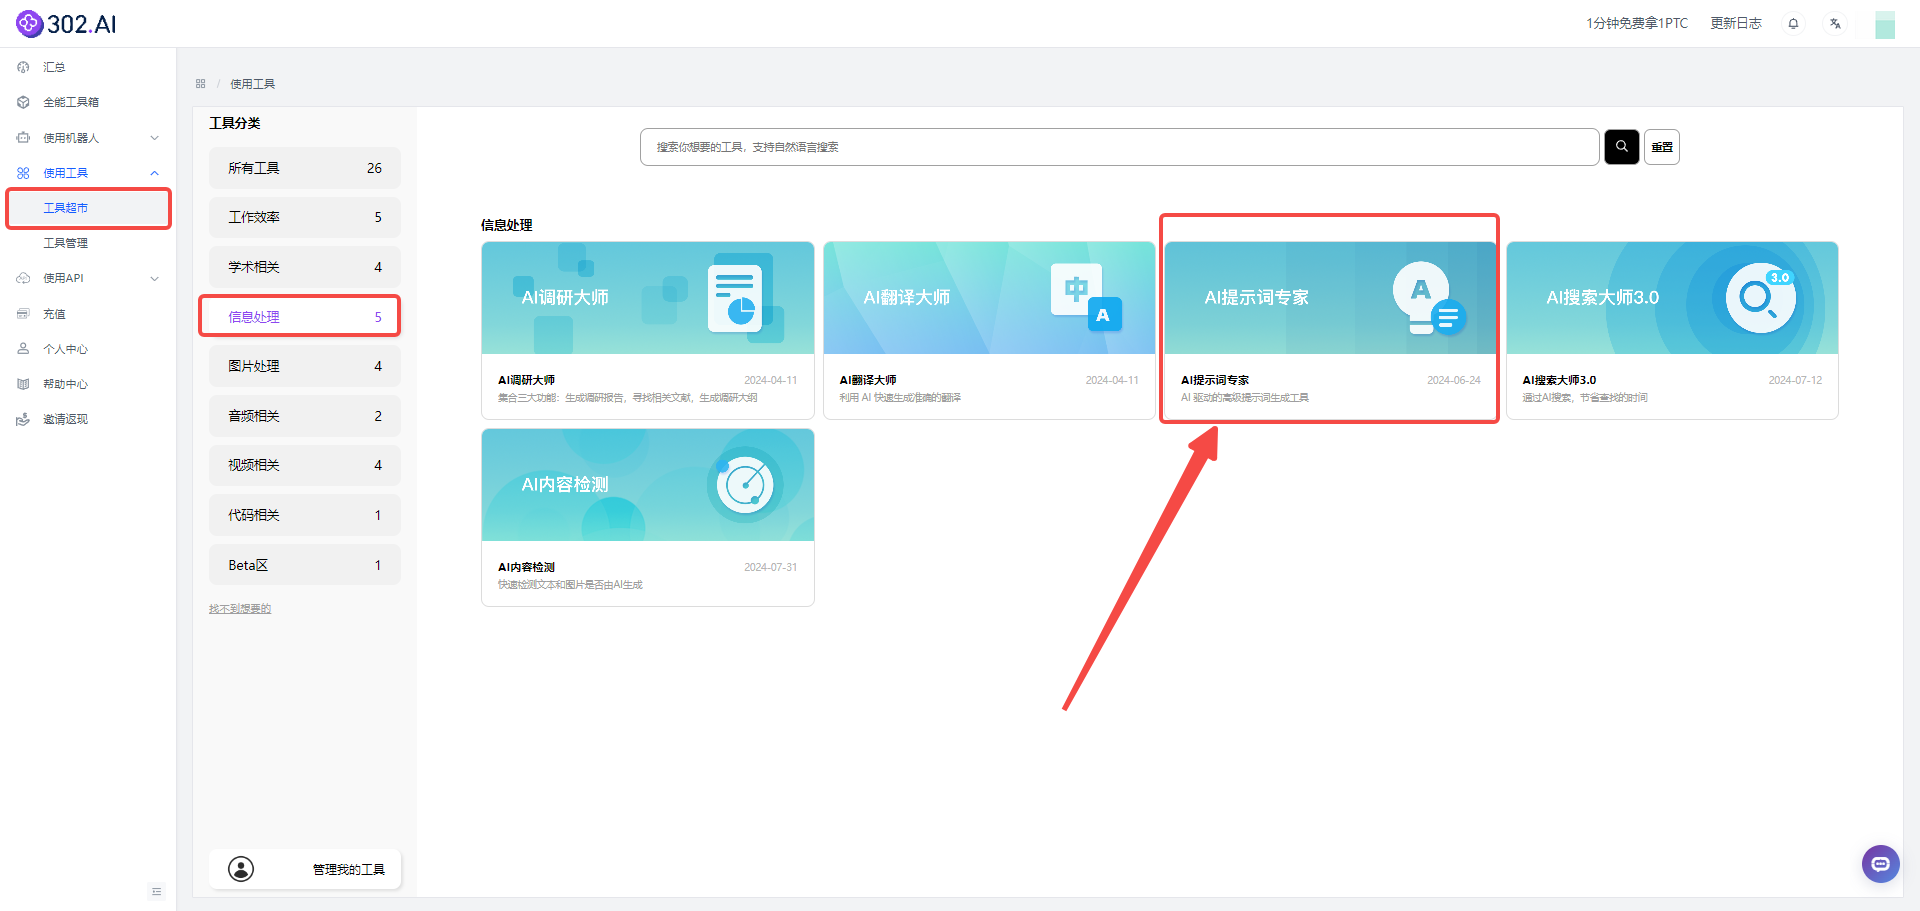The height and width of the screenshot is (911, 1920).
Task: Click the 重置 reset button
Action: pos(1662,147)
